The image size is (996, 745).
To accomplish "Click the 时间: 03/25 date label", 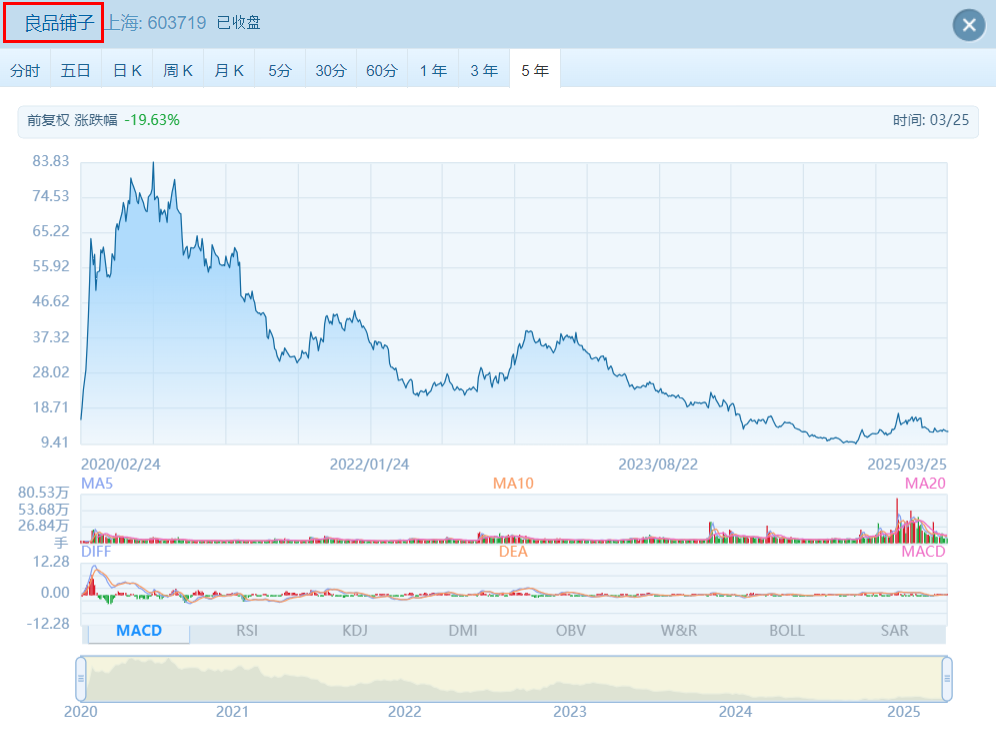I will point(931,120).
